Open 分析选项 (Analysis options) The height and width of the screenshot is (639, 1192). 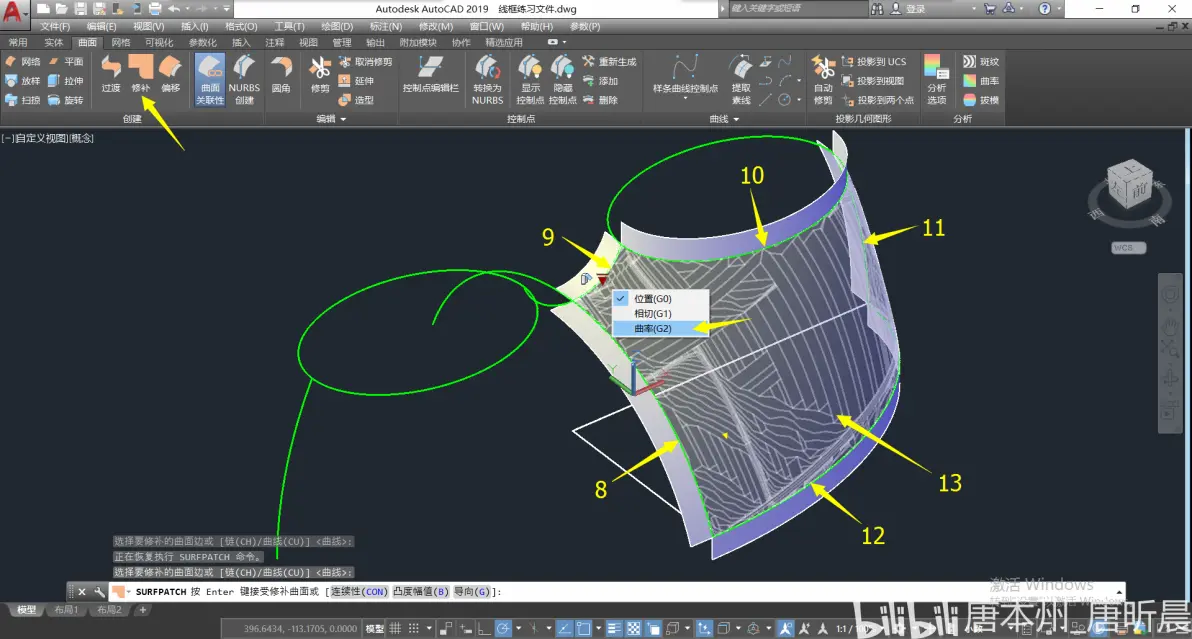tap(937, 79)
